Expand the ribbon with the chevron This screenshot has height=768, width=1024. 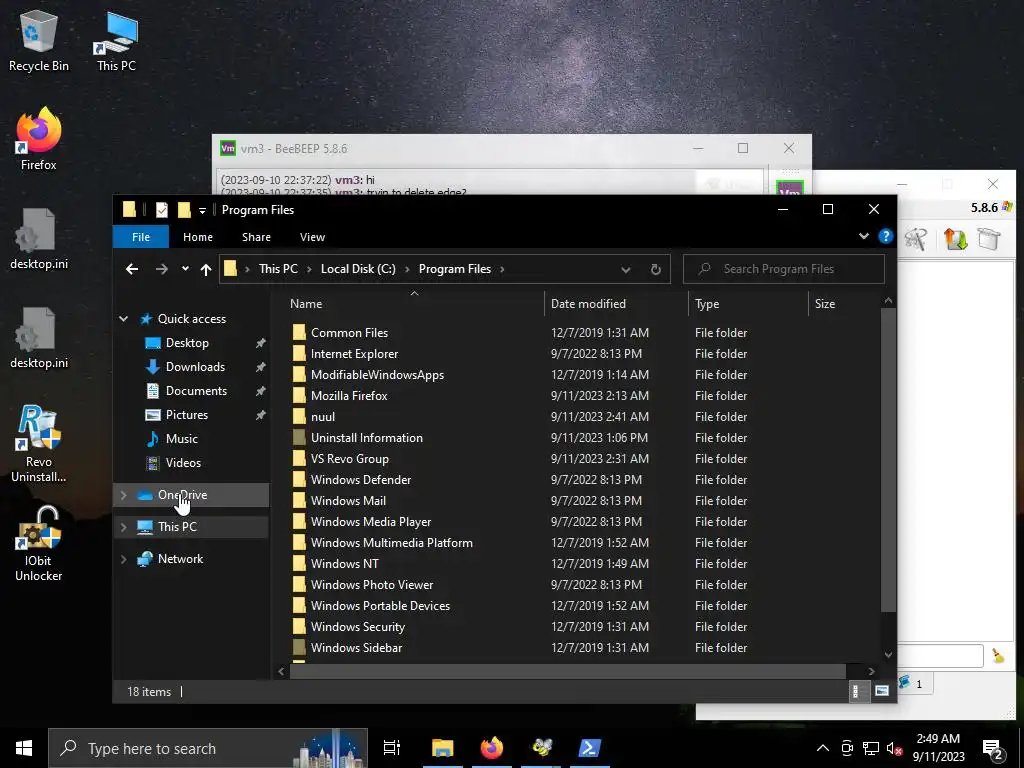click(x=863, y=236)
